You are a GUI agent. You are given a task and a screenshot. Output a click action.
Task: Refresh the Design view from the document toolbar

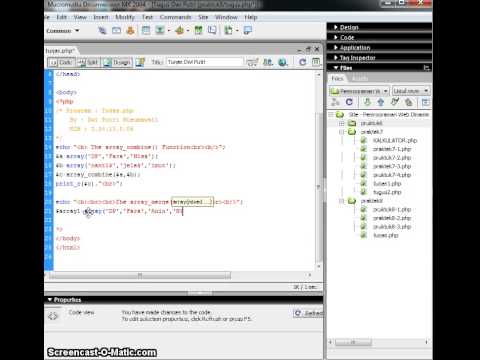[303, 62]
